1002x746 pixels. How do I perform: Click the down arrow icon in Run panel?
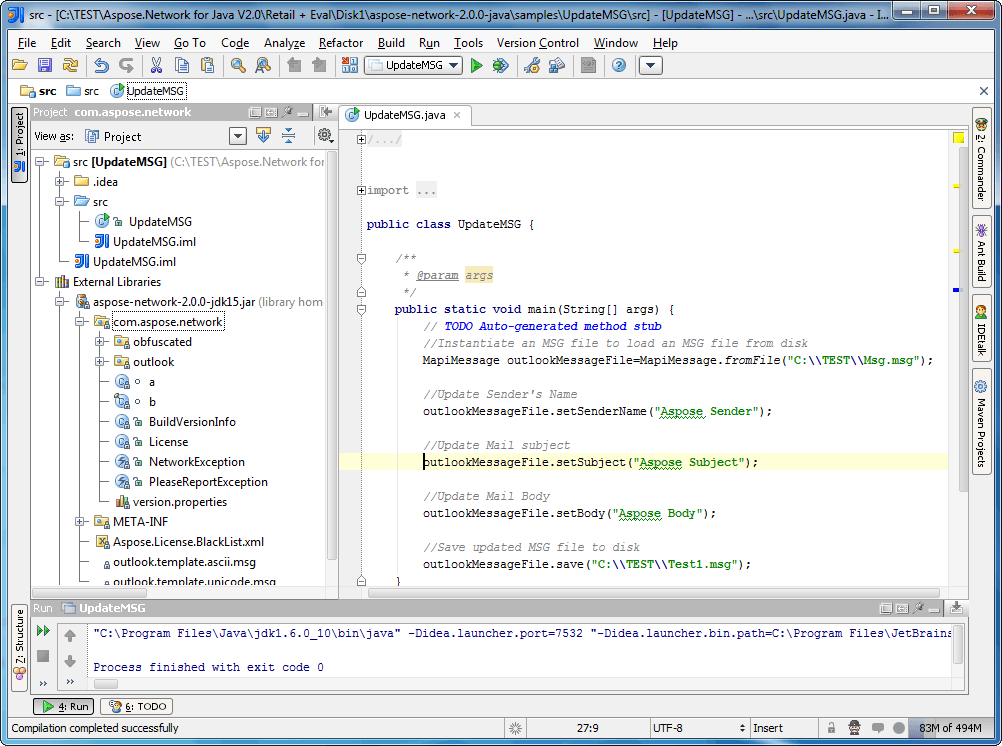(70, 660)
